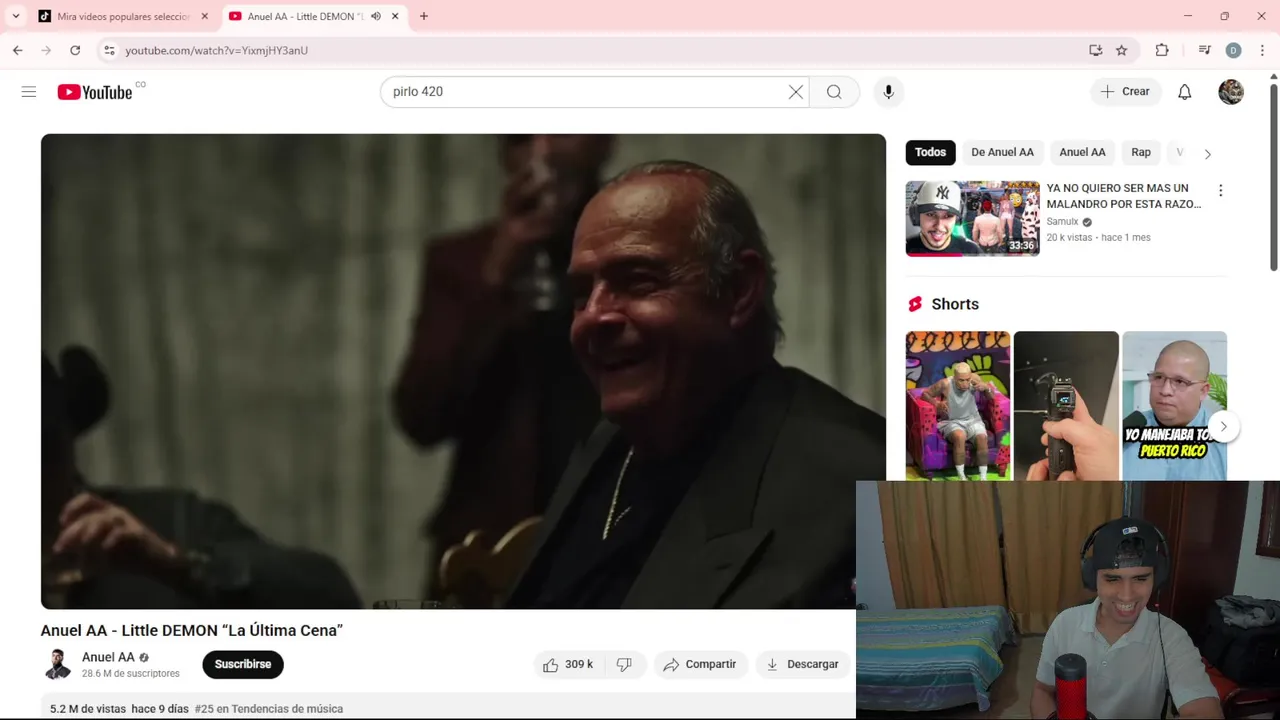Bookmark this page with star icon
The width and height of the screenshot is (1280, 720).
click(x=1122, y=50)
